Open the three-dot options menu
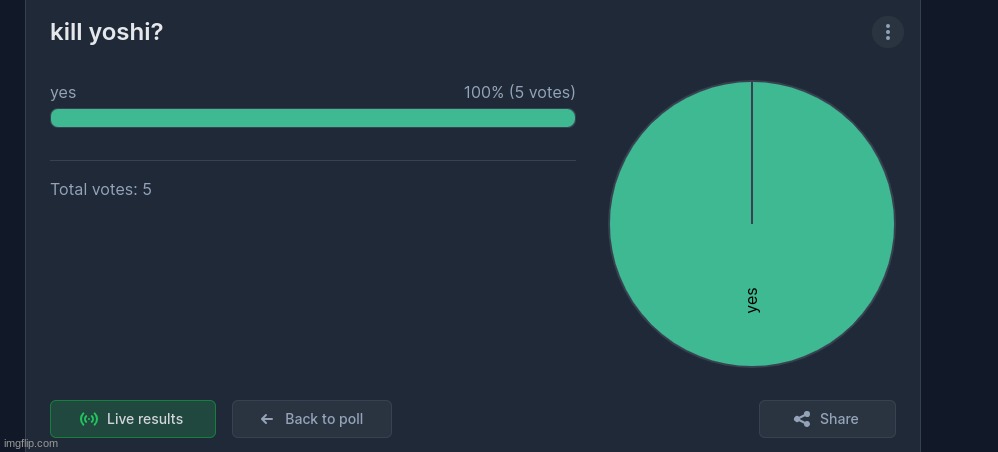 (887, 32)
